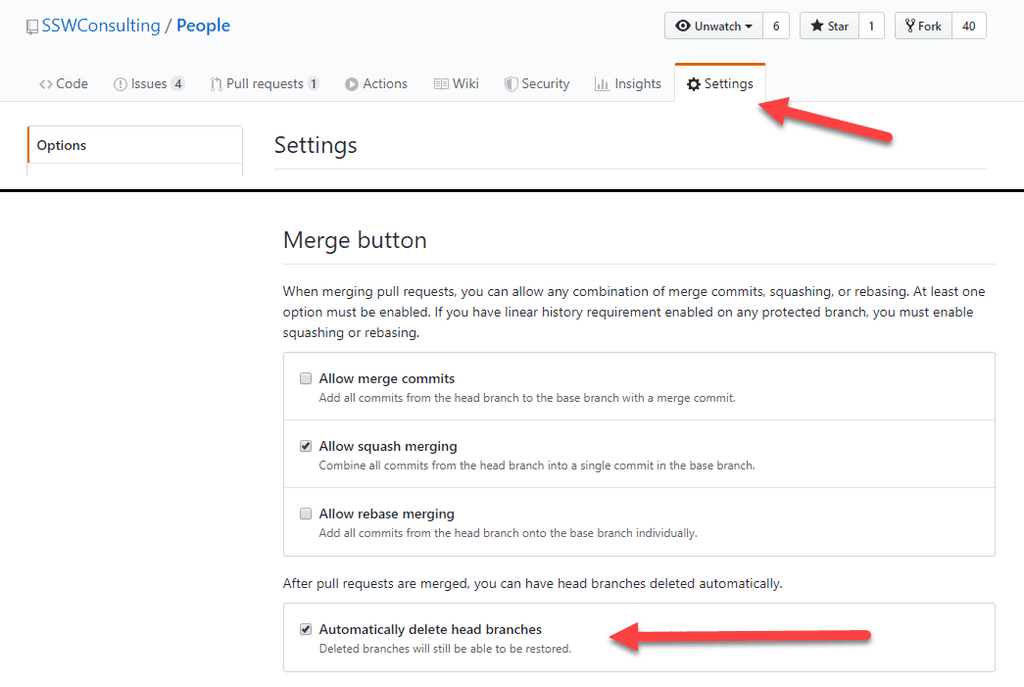Select Options in the settings sidebar

point(61,145)
